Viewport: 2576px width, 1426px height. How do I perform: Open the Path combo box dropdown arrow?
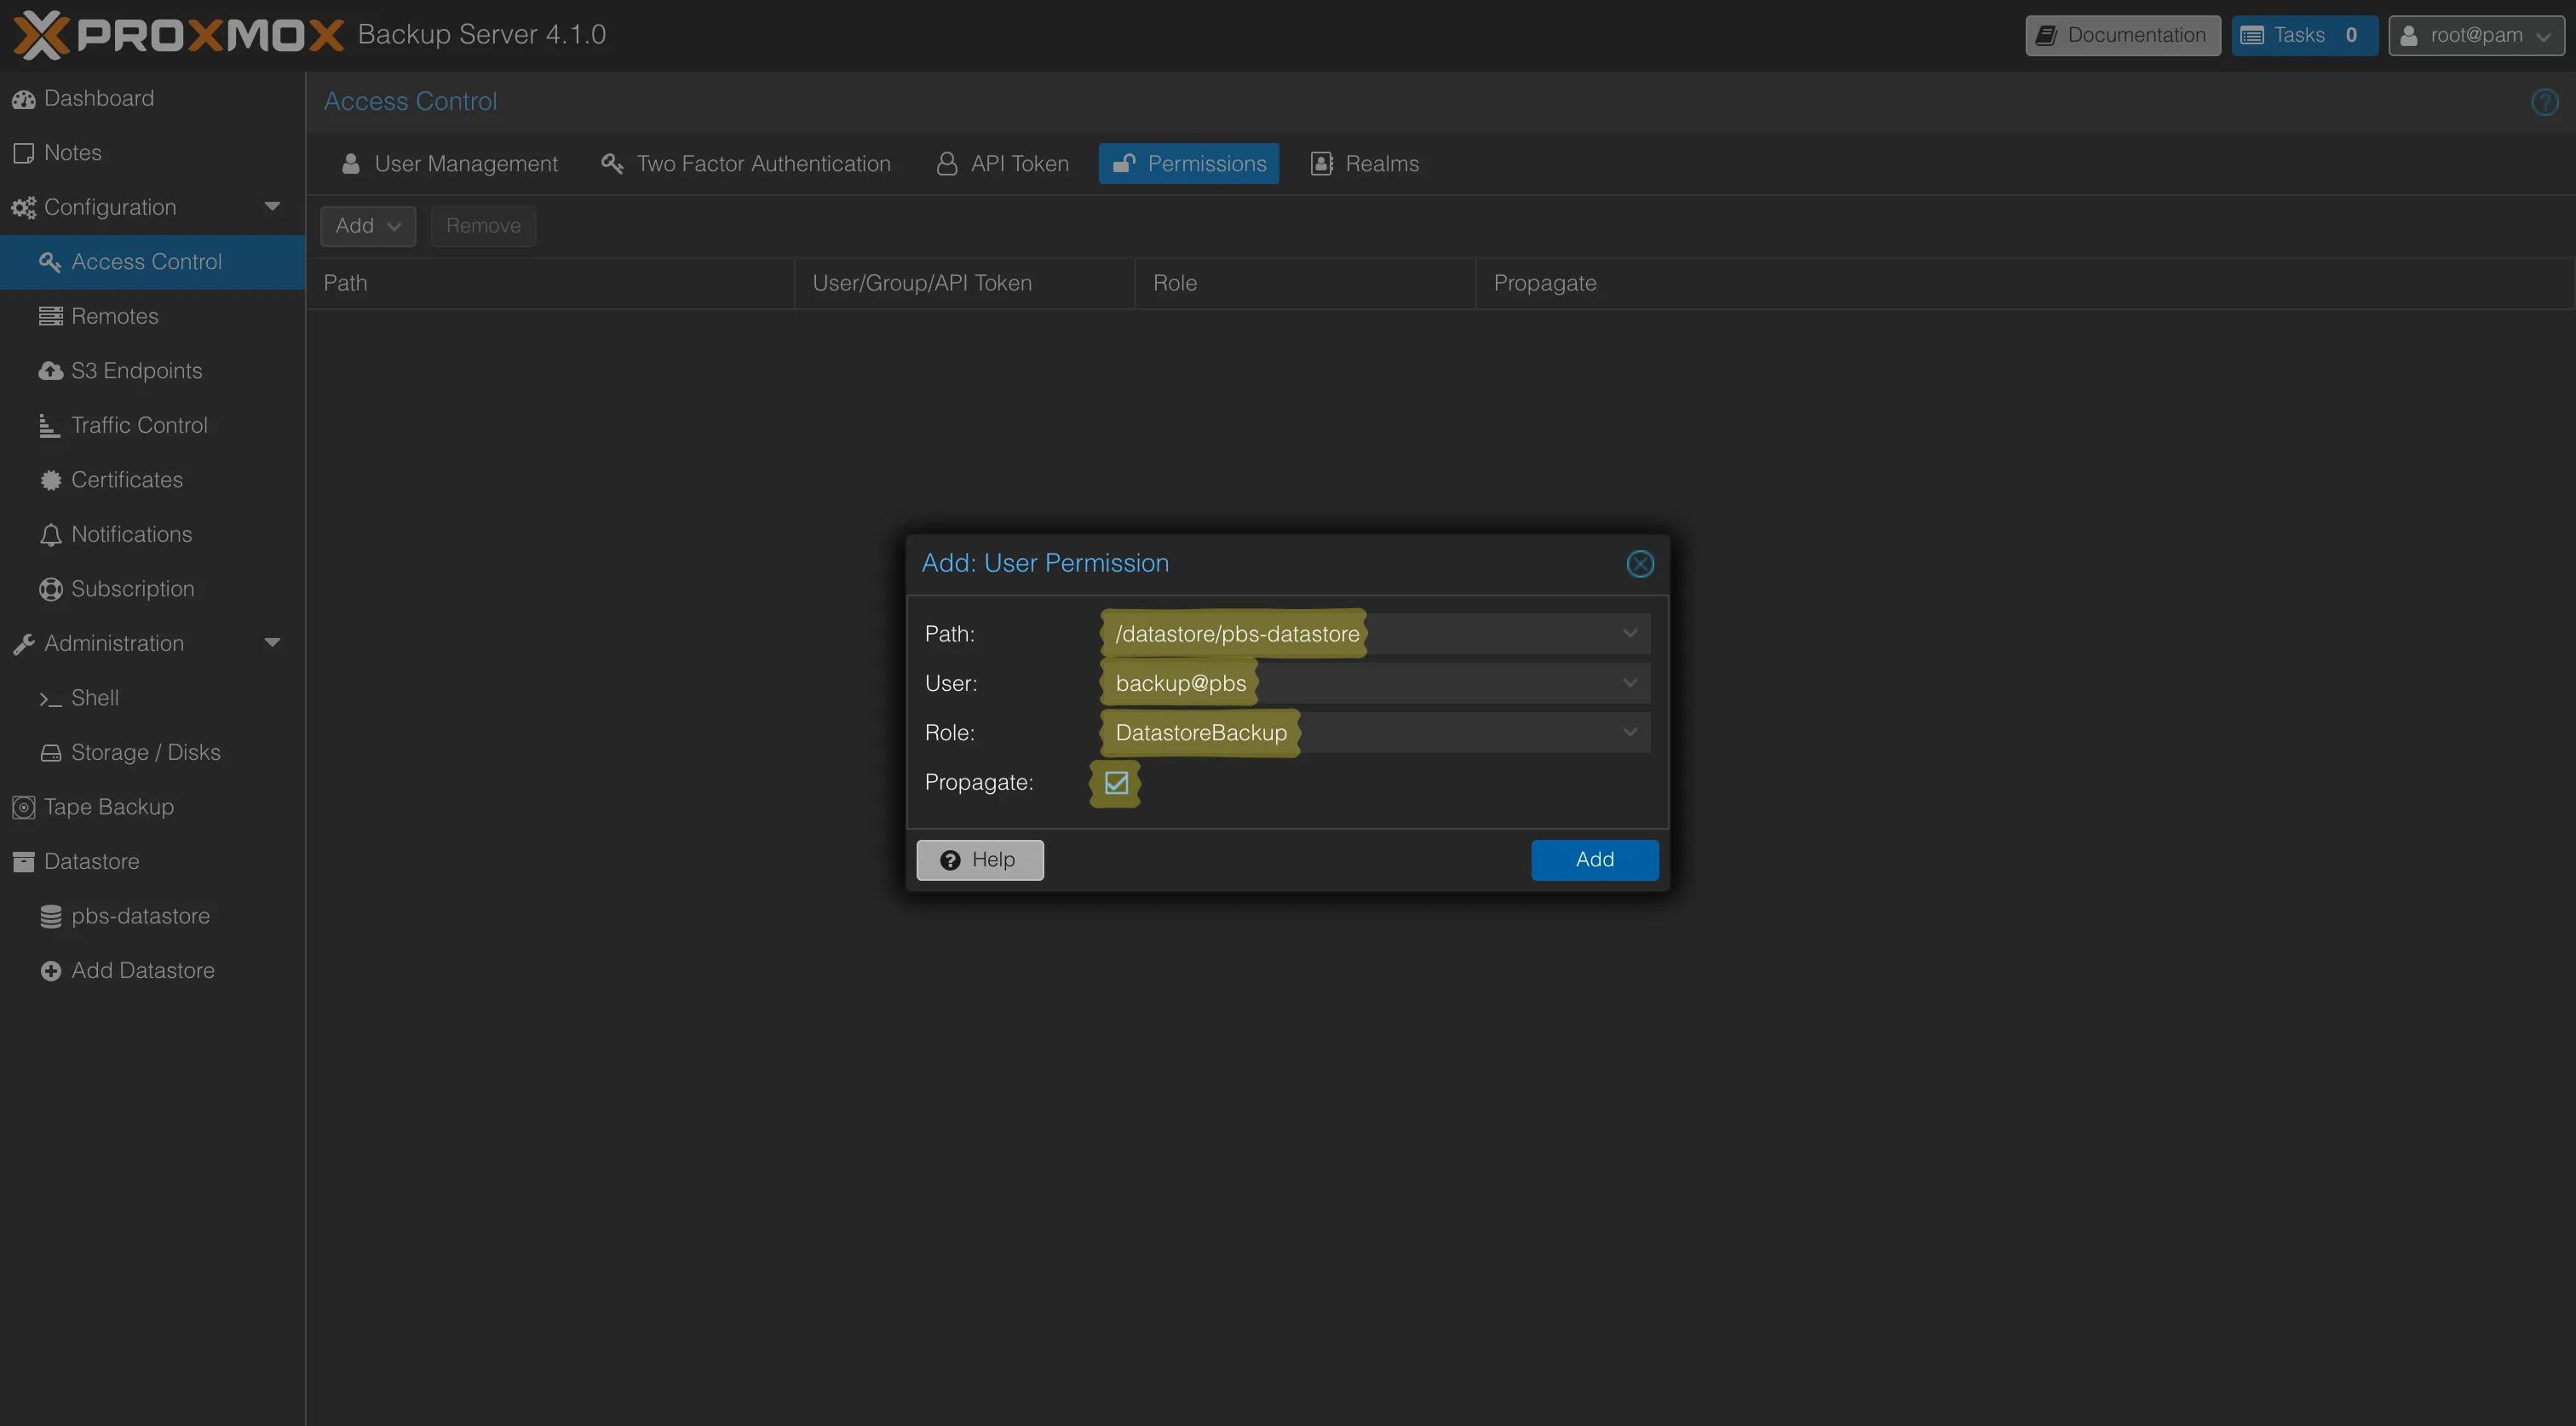[1630, 633]
